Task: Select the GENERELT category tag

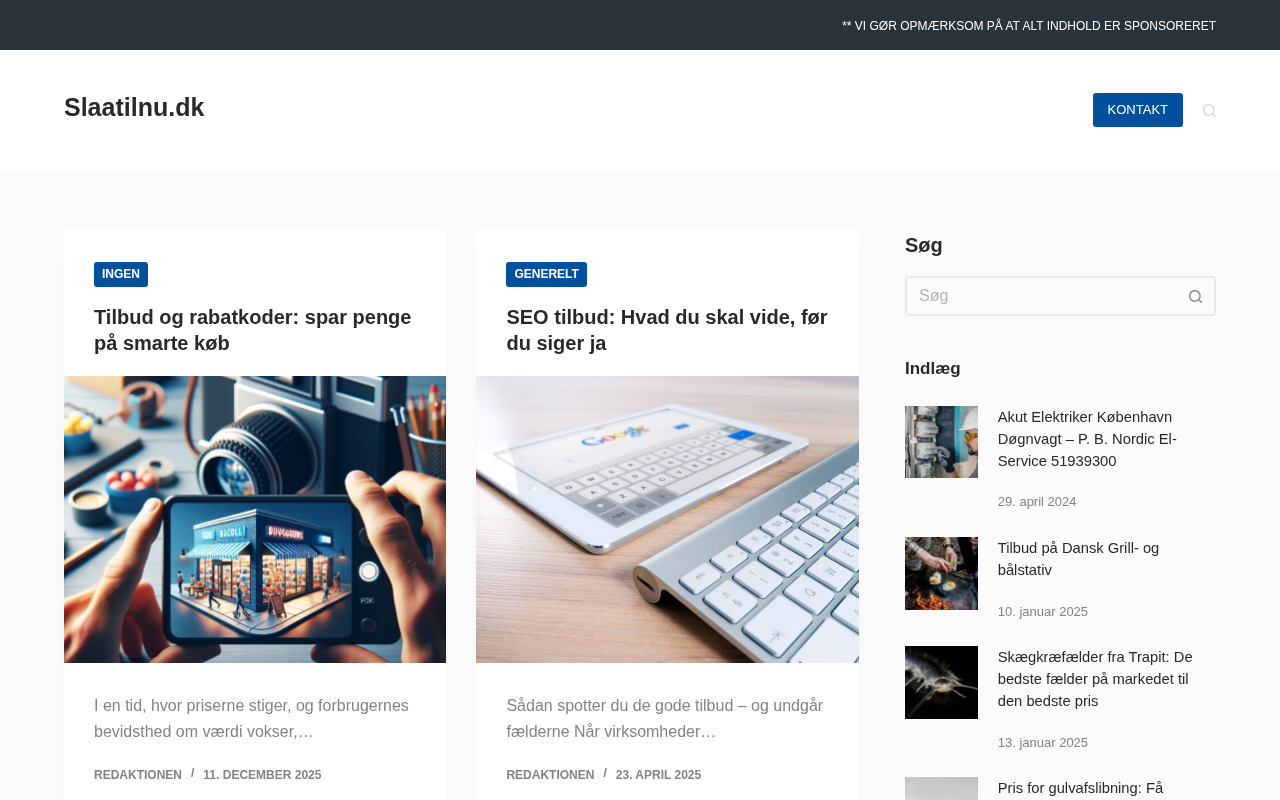Action: [x=546, y=274]
